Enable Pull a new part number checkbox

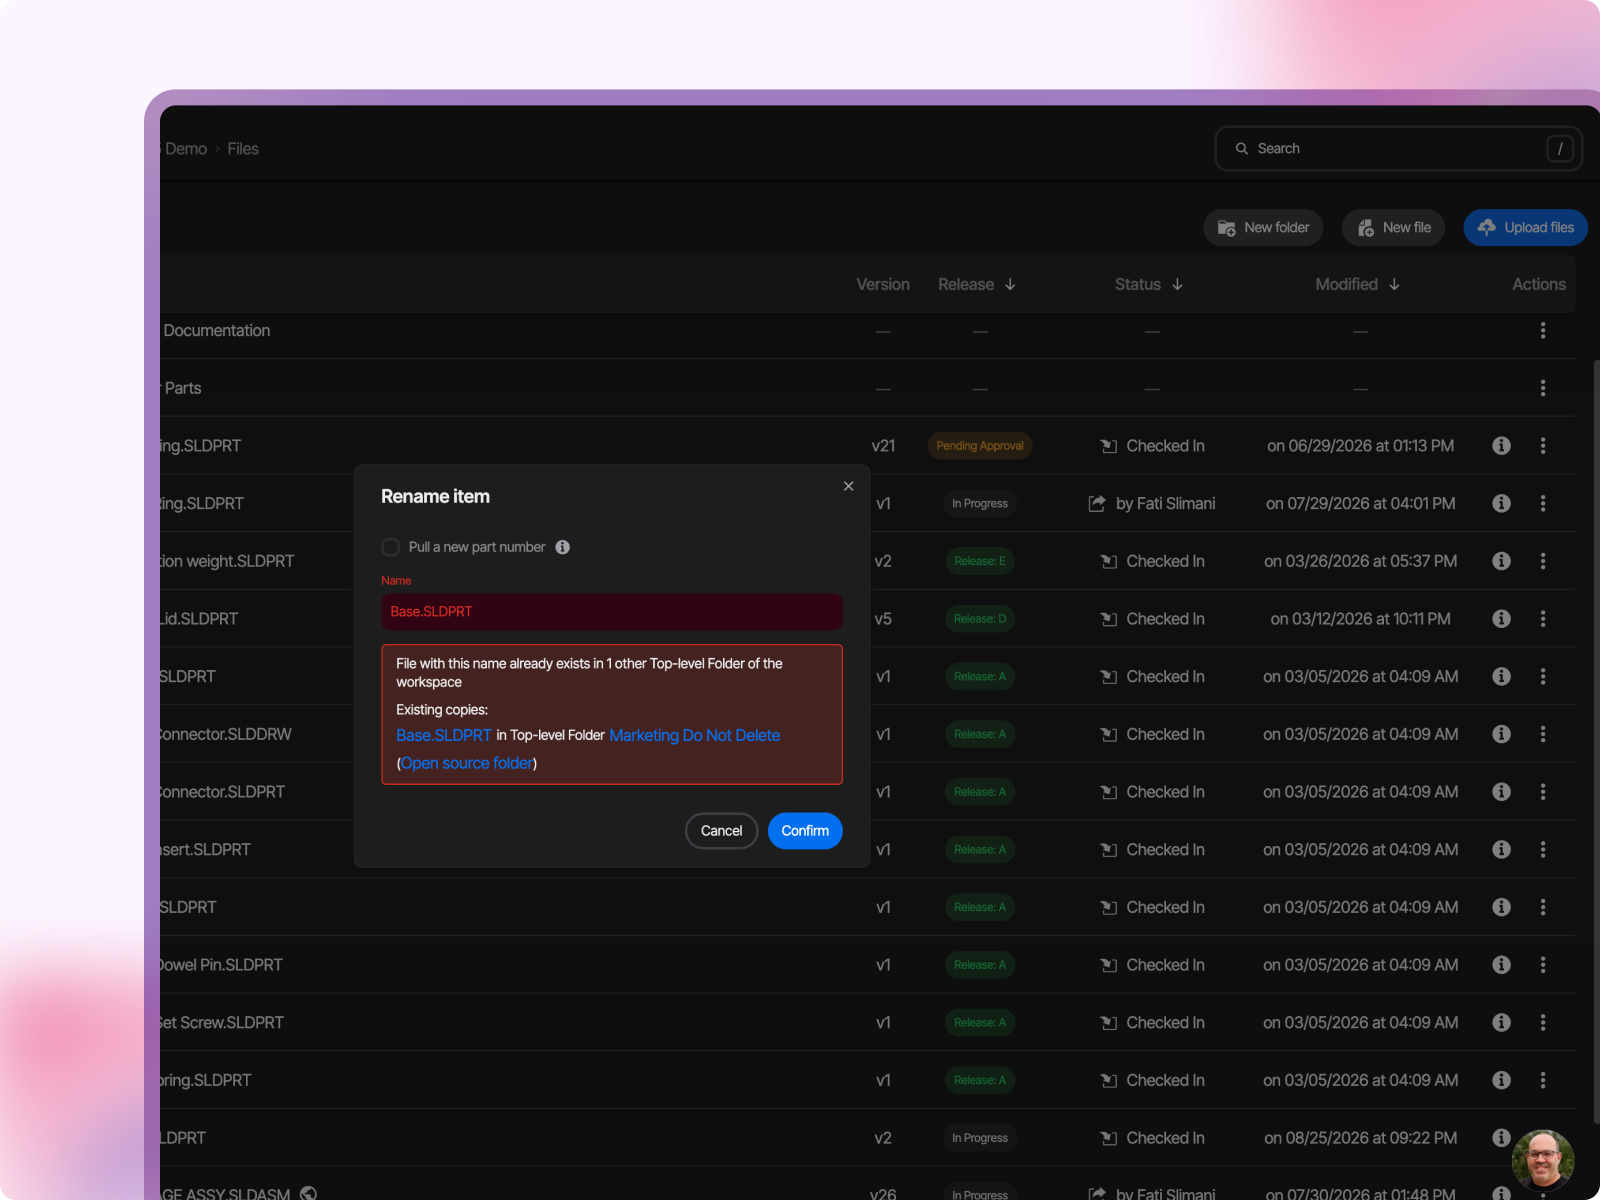[391, 547]
